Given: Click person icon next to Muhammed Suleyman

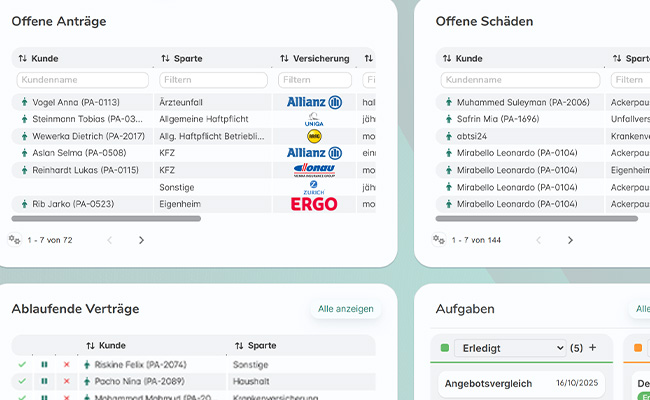Looking at the screenshot, I should (449, 102).
